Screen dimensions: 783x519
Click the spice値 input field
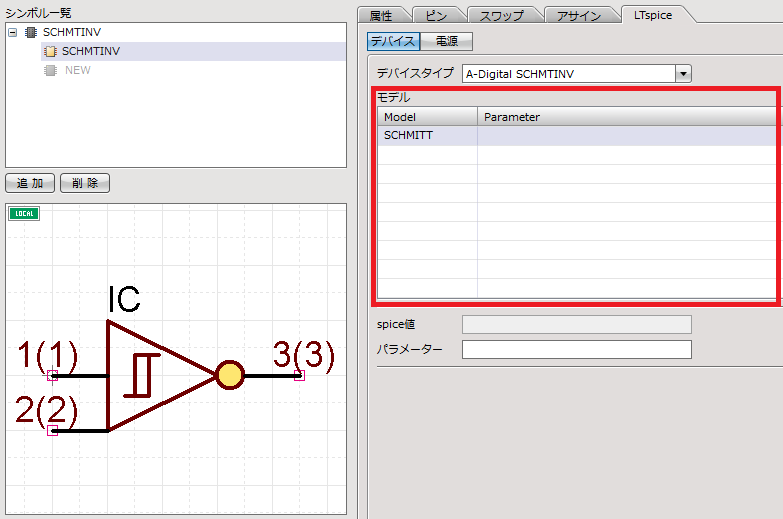coord(577,324)
